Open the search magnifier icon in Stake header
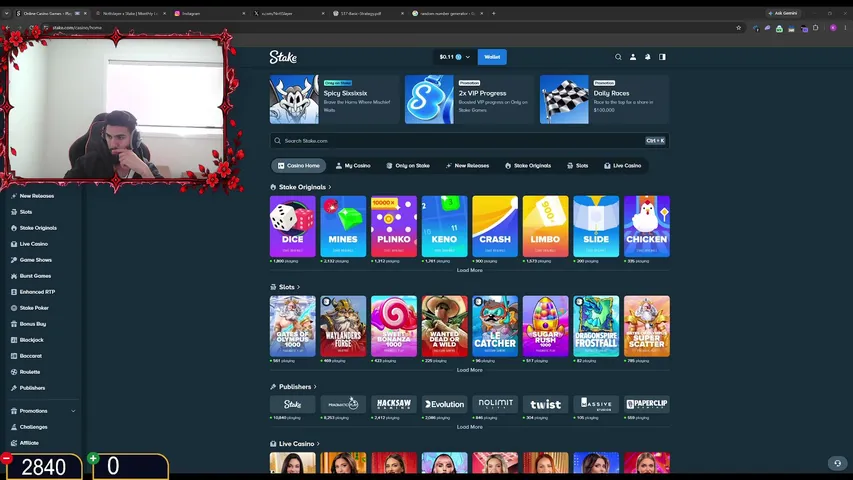The height and width of the screenshot is (480, 853). click(x=618, y=57)
